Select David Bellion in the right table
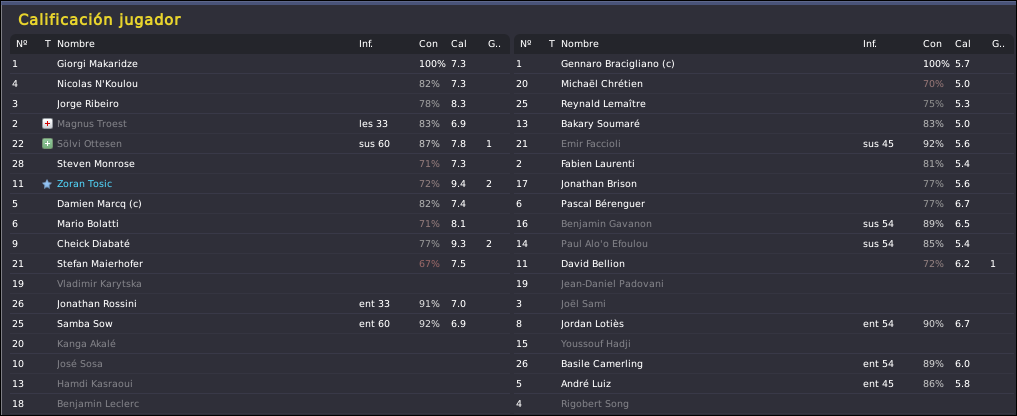Screen dimensions: 1017x416 [x=764, y=263]
